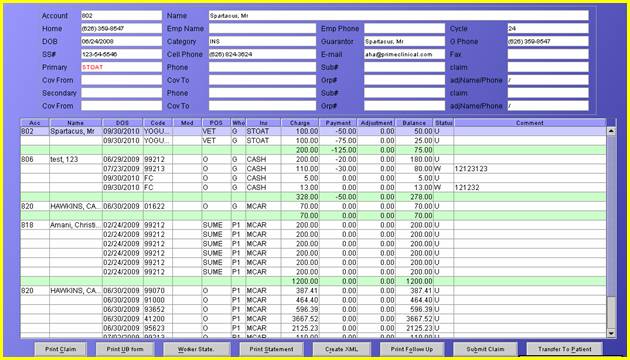Open the Print UB form button

tap(125, 349)
